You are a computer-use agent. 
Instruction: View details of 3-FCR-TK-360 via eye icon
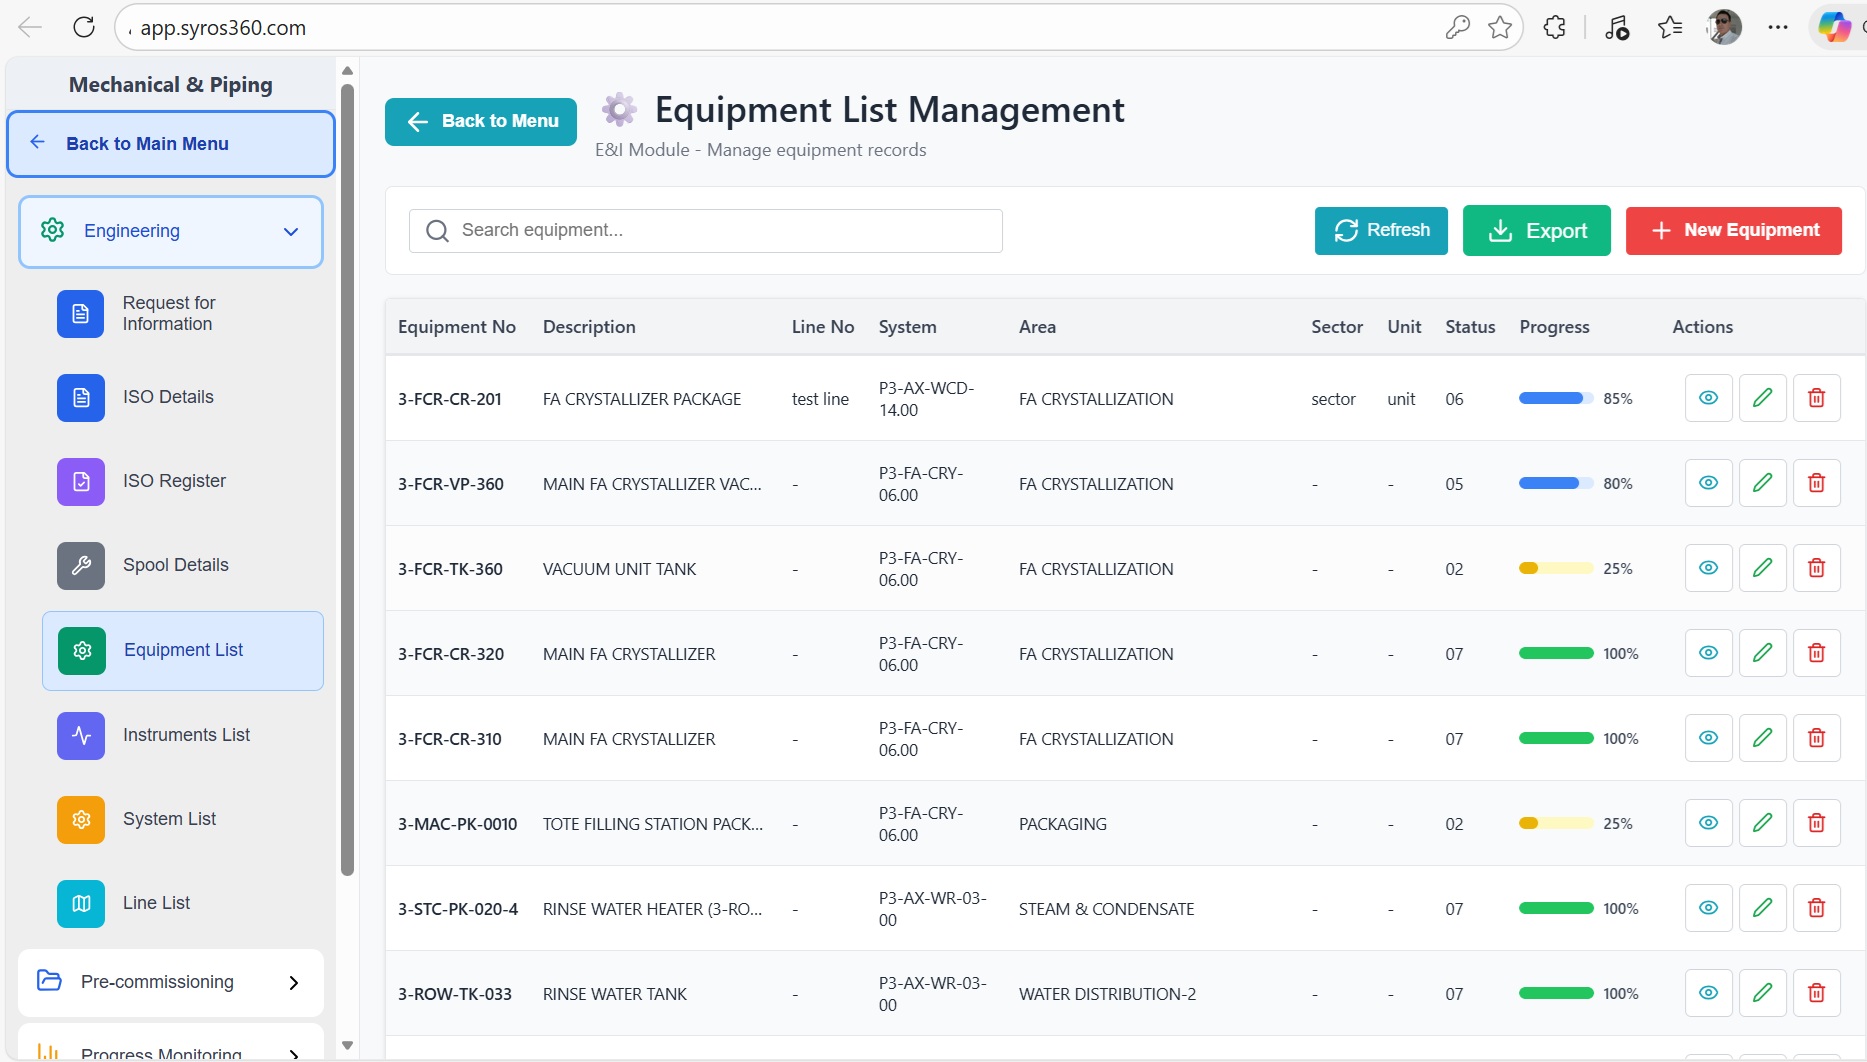click(x=1708, y=568)
